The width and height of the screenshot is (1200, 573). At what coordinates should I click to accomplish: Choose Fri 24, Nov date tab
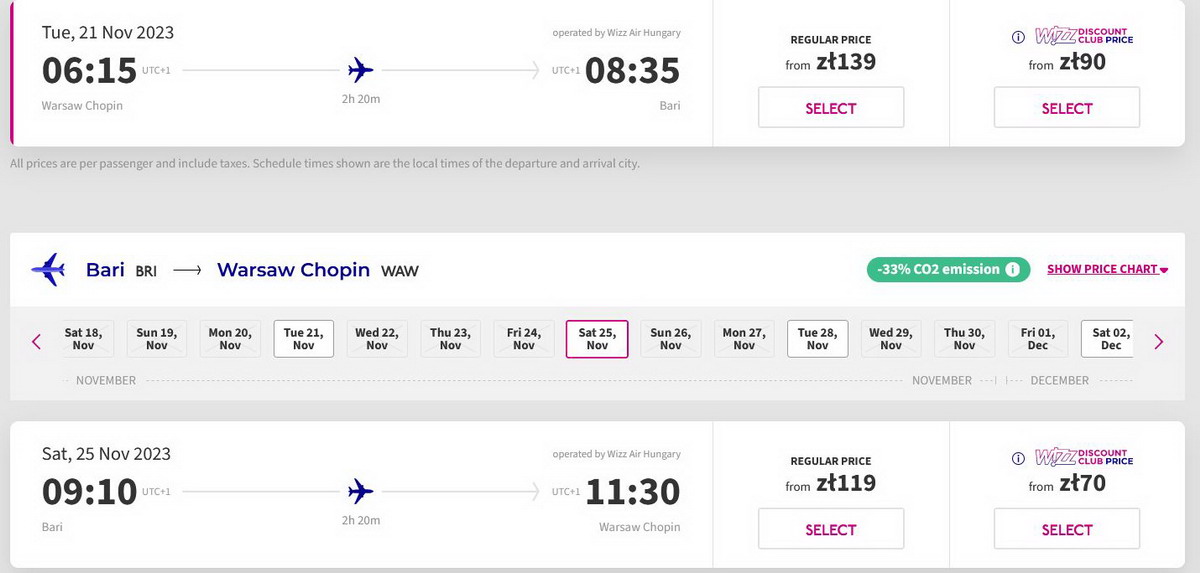pos(524,339)
